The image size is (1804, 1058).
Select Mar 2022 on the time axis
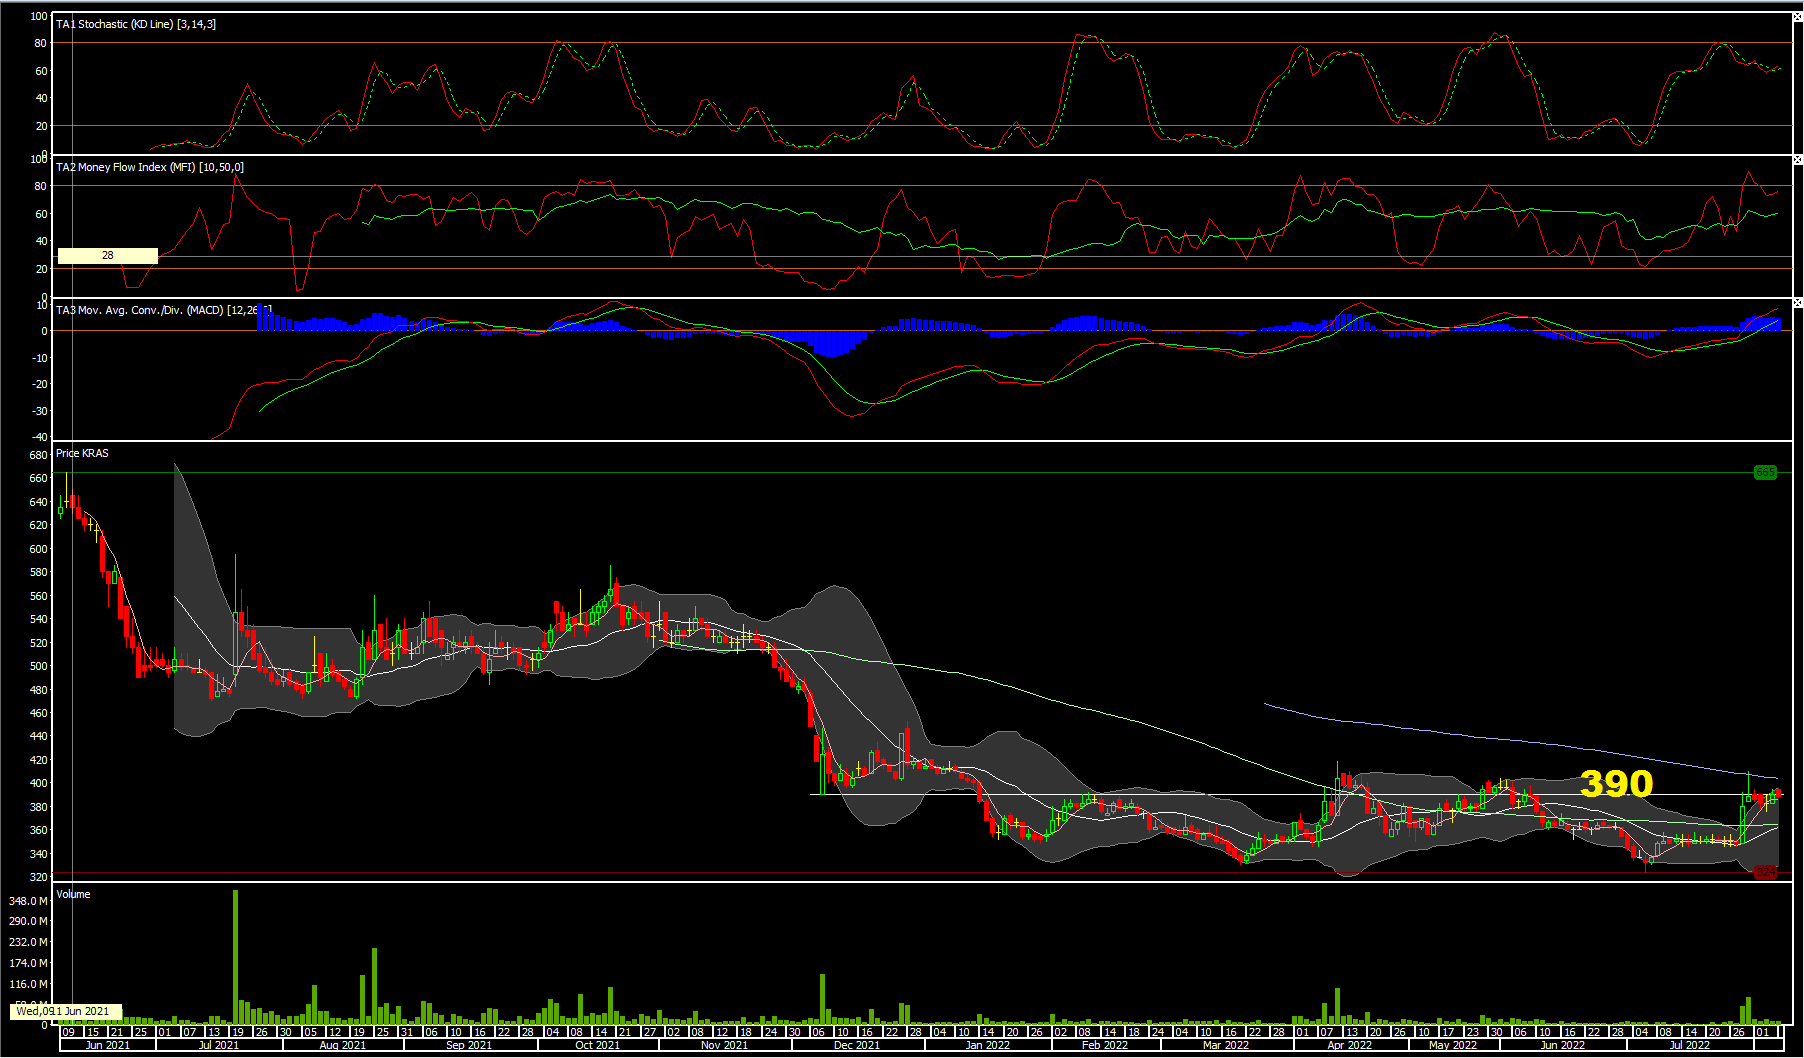(x=1226, y=1045)
